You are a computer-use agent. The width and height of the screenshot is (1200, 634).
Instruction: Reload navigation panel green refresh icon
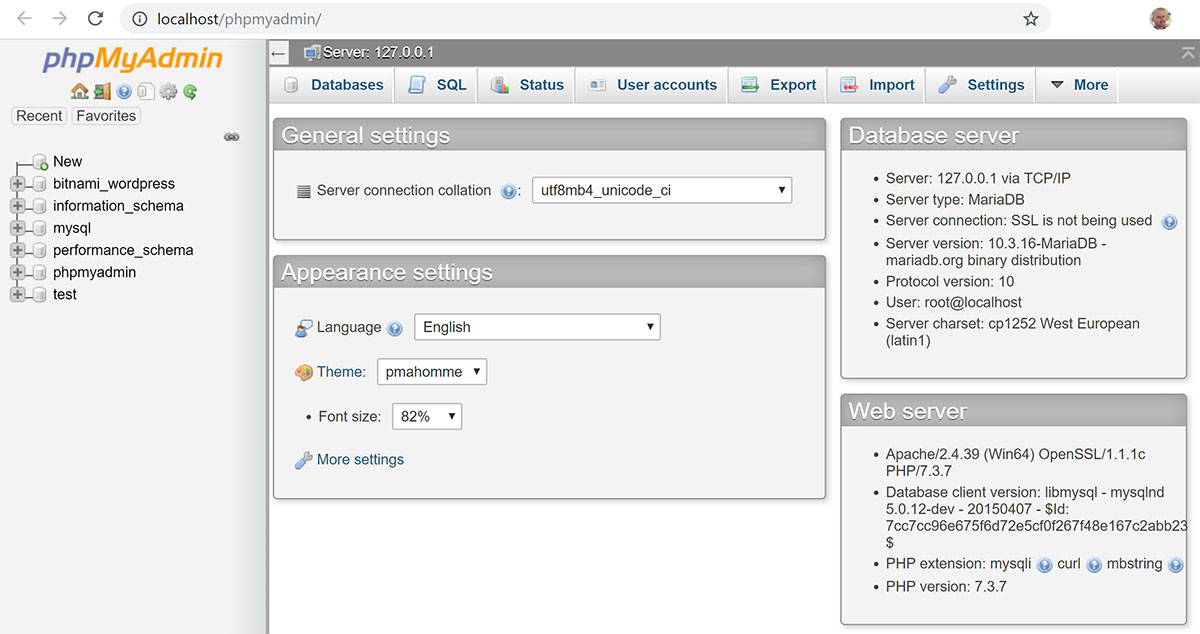point(190,91)
